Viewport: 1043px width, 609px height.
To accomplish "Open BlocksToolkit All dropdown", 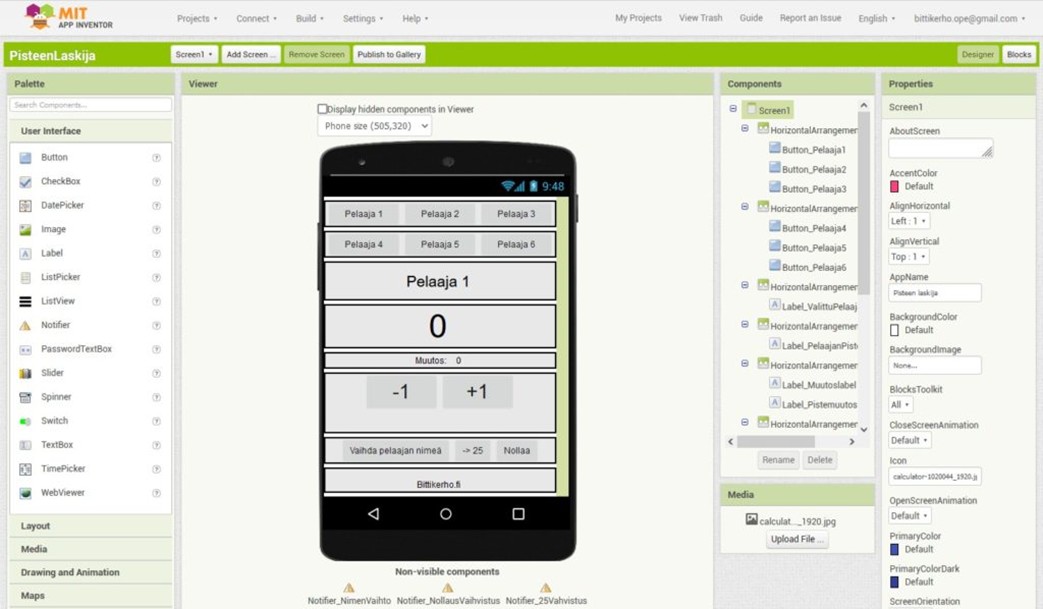I will click(901, 404).
